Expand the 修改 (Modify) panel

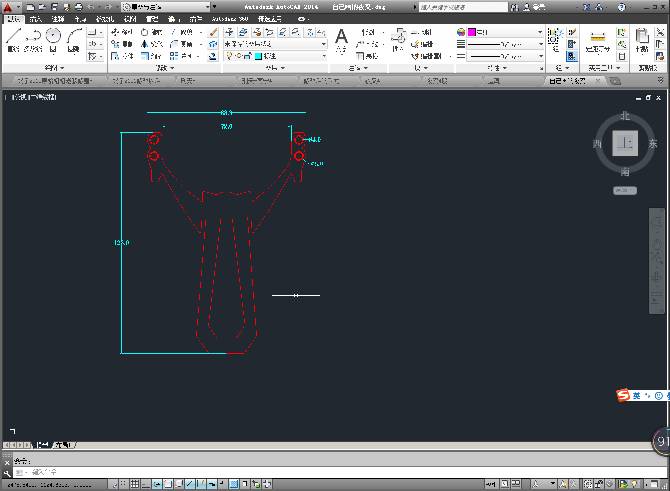pos(165,68)
